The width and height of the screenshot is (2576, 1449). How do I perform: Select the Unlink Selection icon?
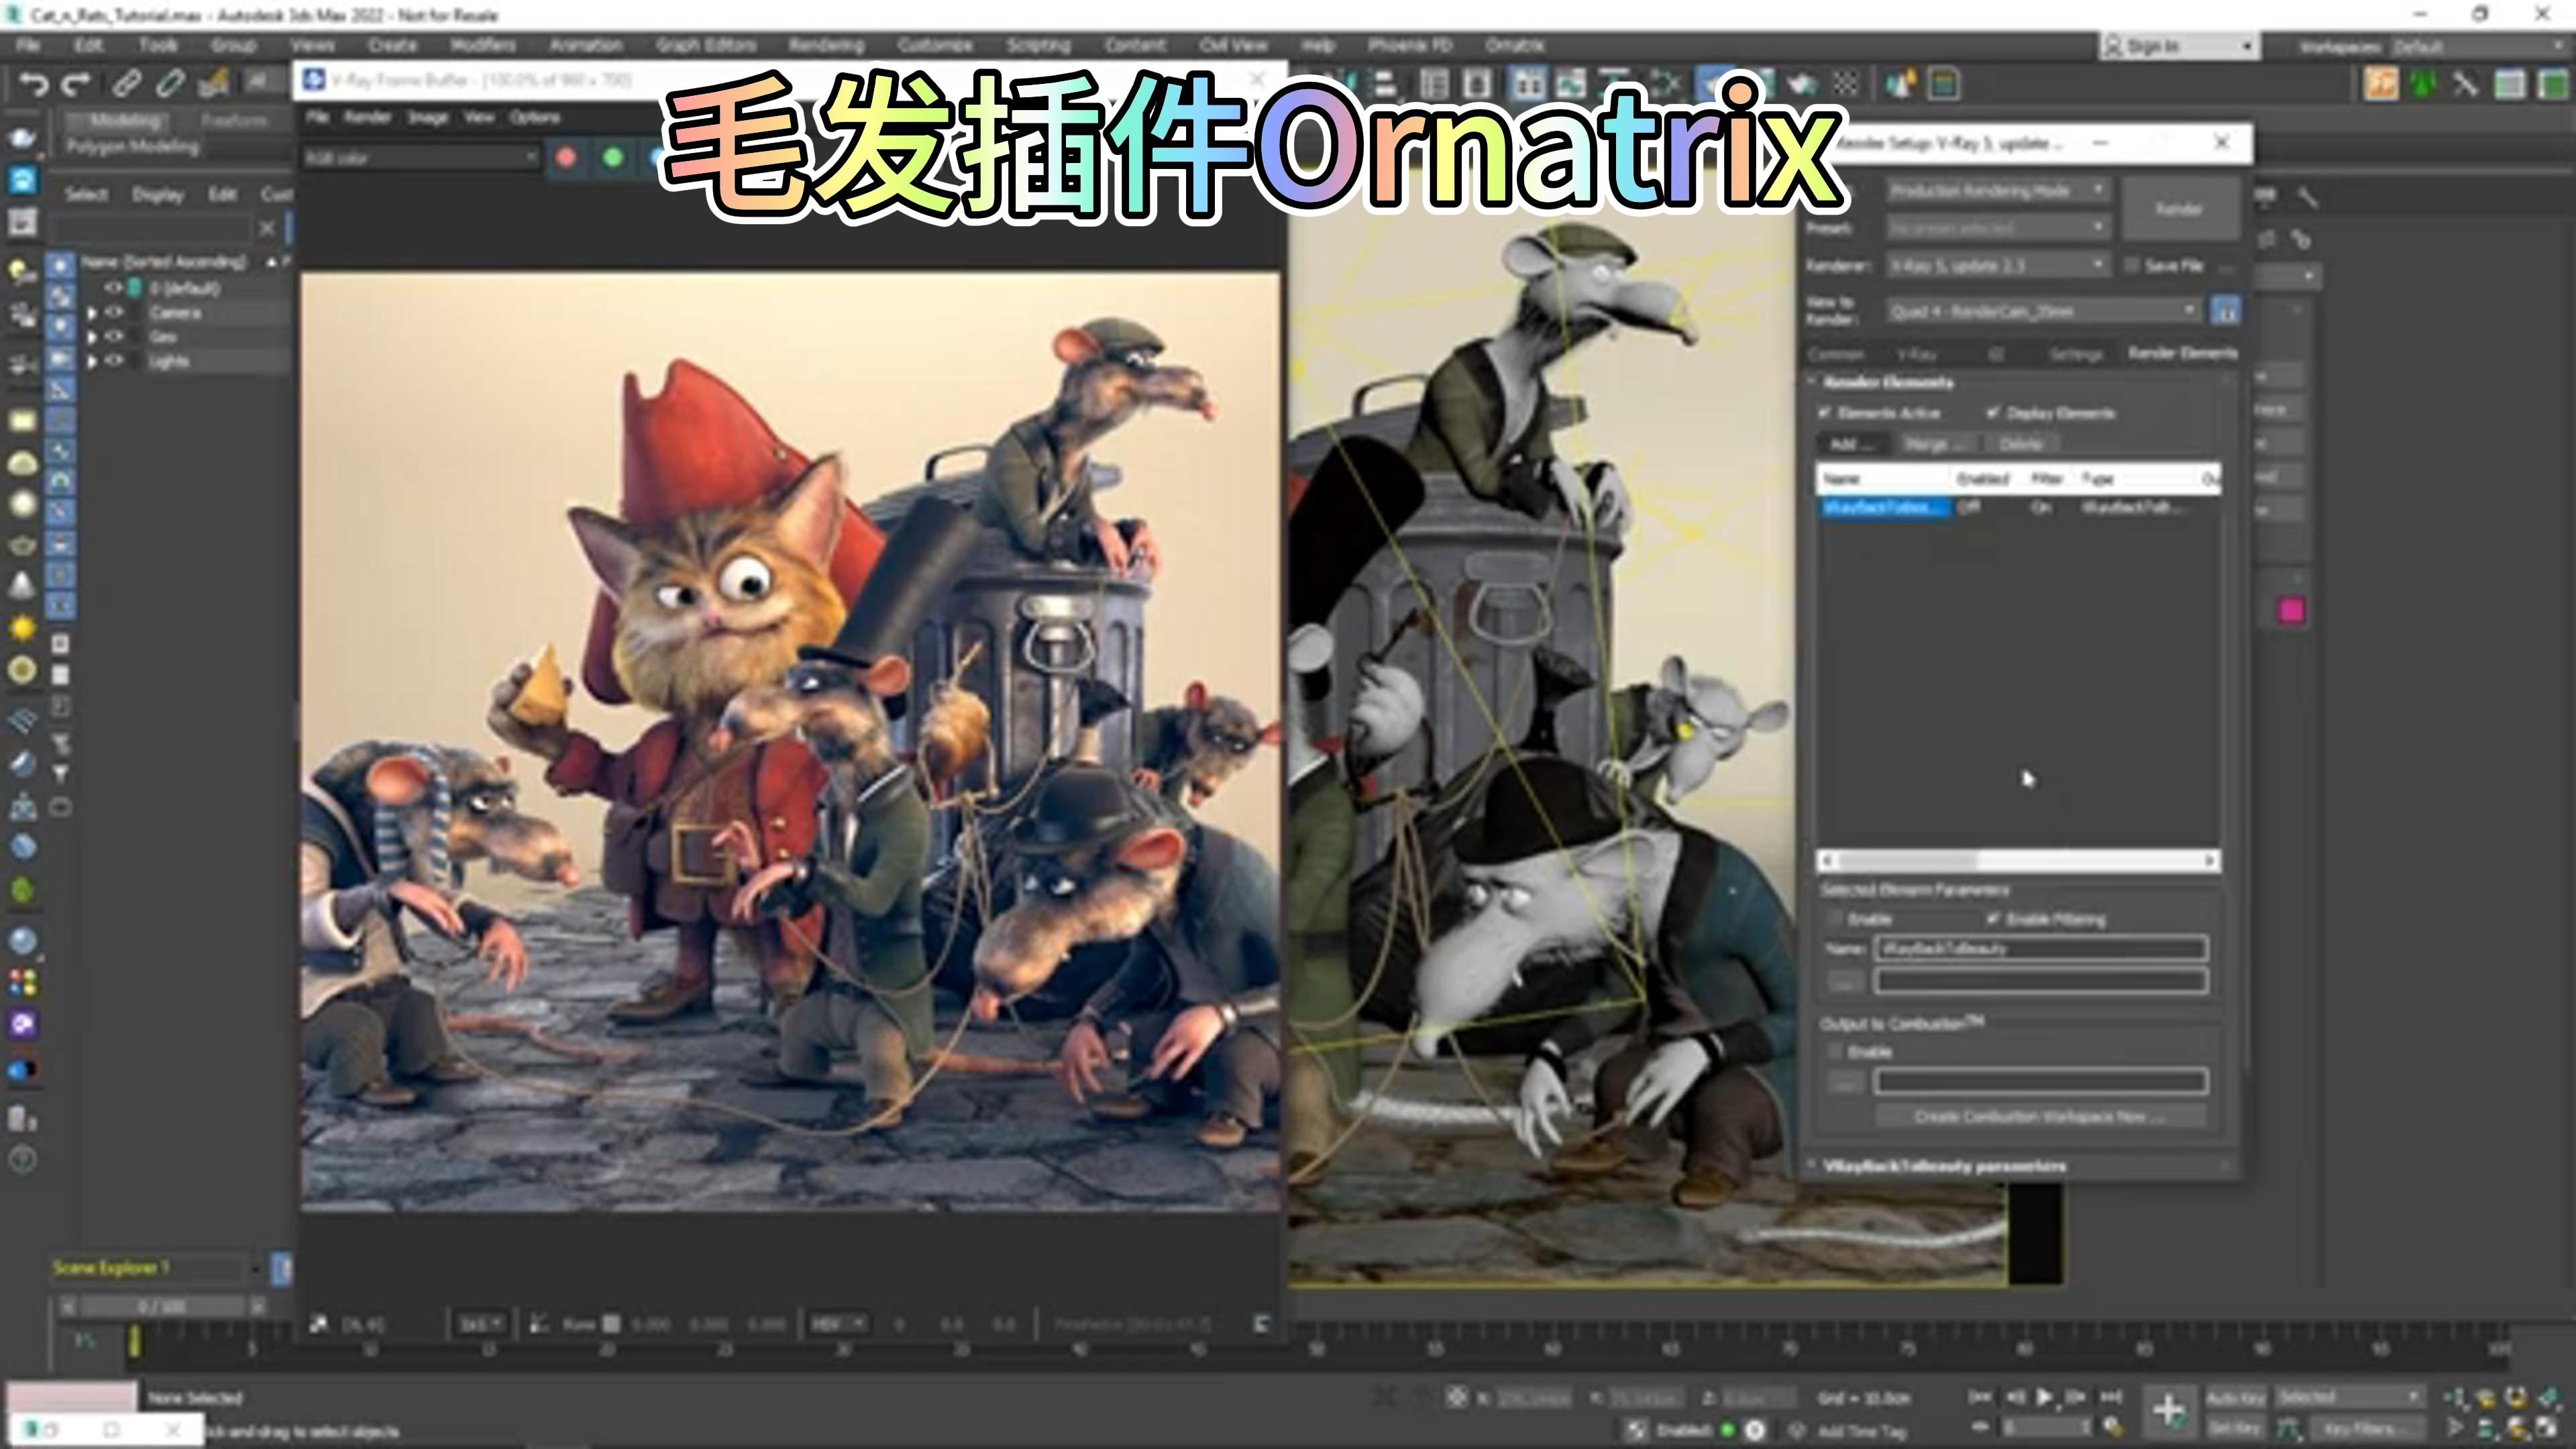(x=170, y=85)
